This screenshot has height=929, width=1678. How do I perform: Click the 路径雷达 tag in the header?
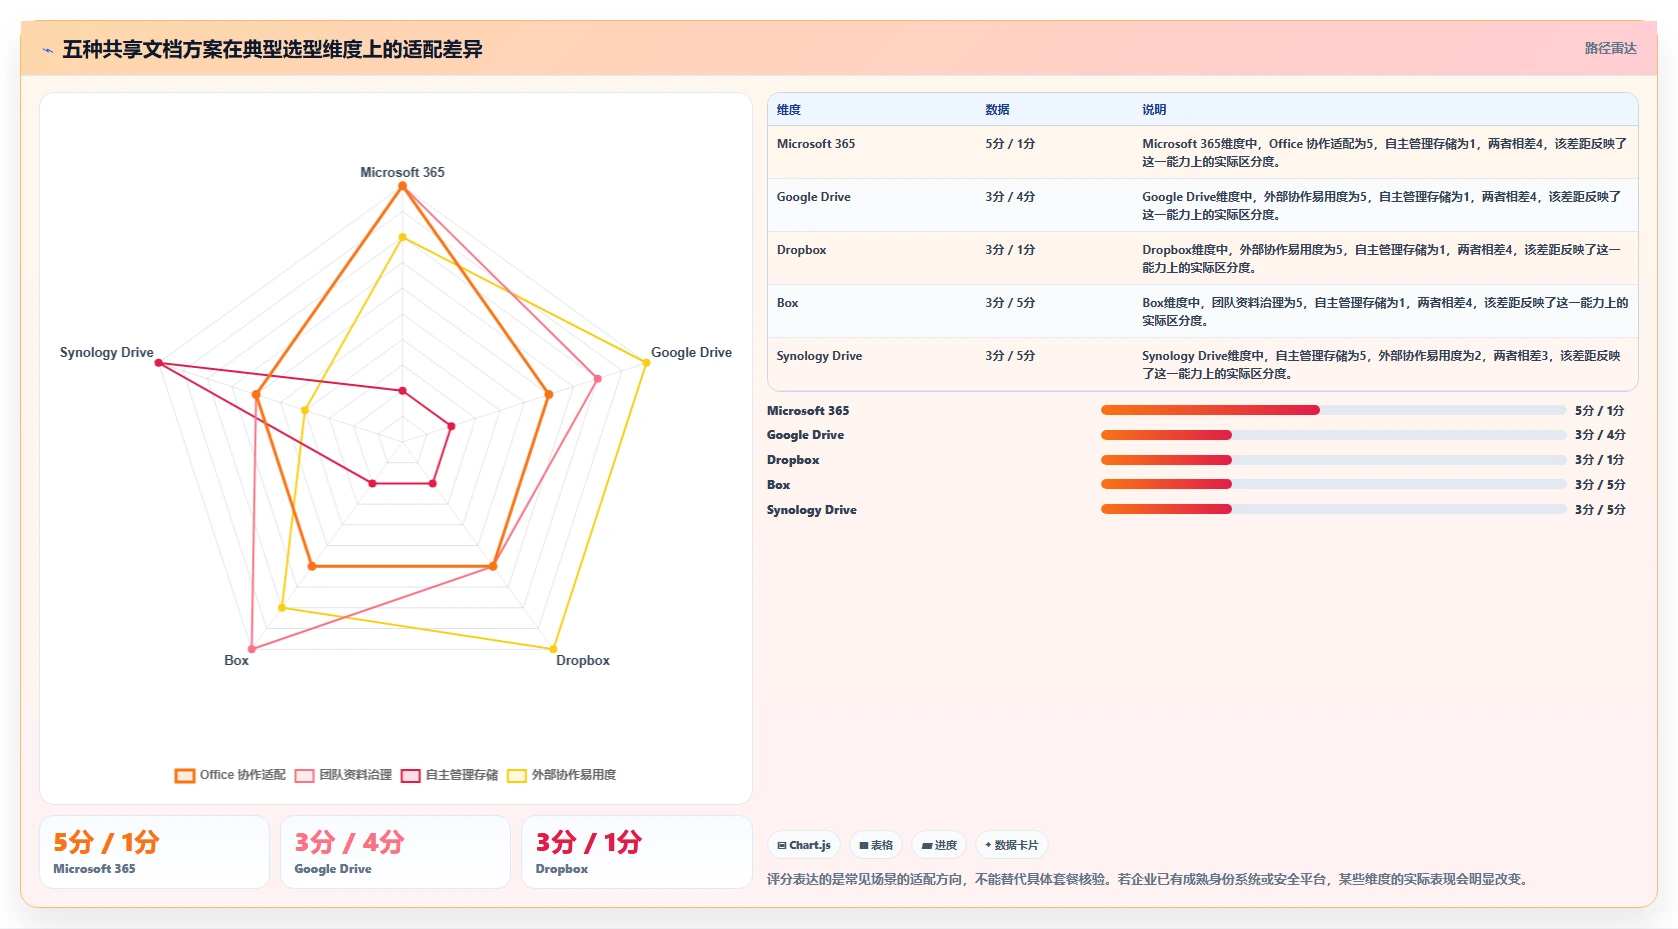pos(1610,48)
